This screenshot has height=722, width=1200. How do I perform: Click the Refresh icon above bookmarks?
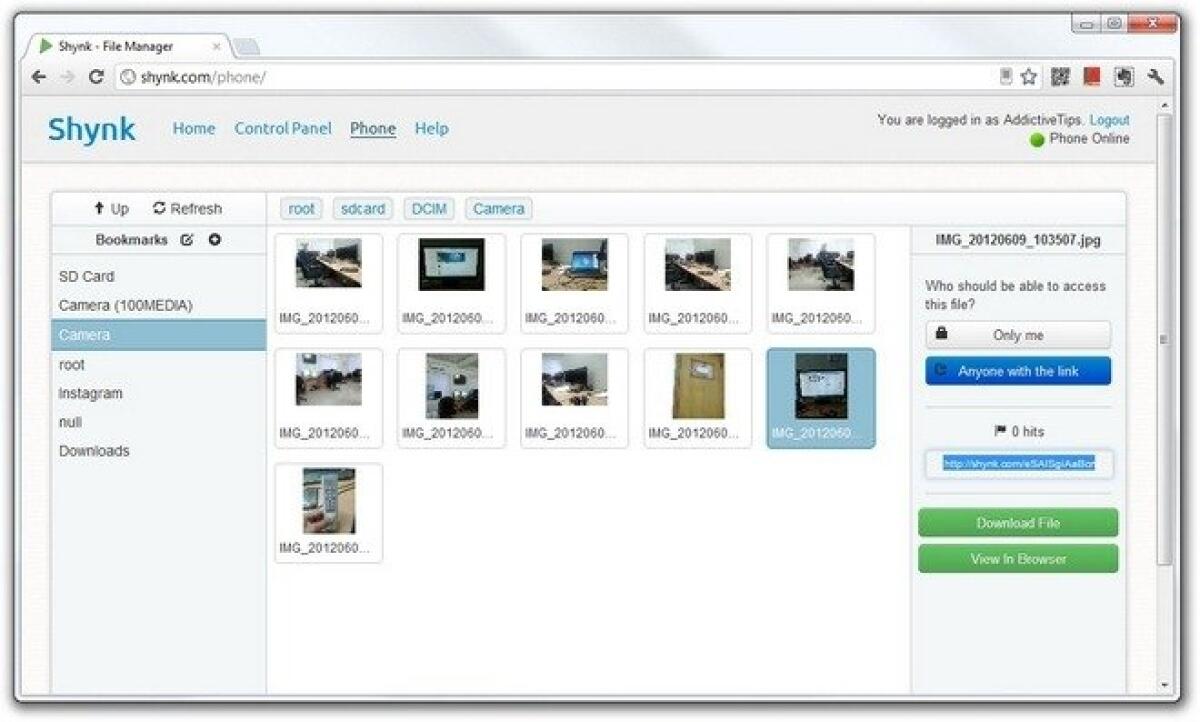click(158, 208)
